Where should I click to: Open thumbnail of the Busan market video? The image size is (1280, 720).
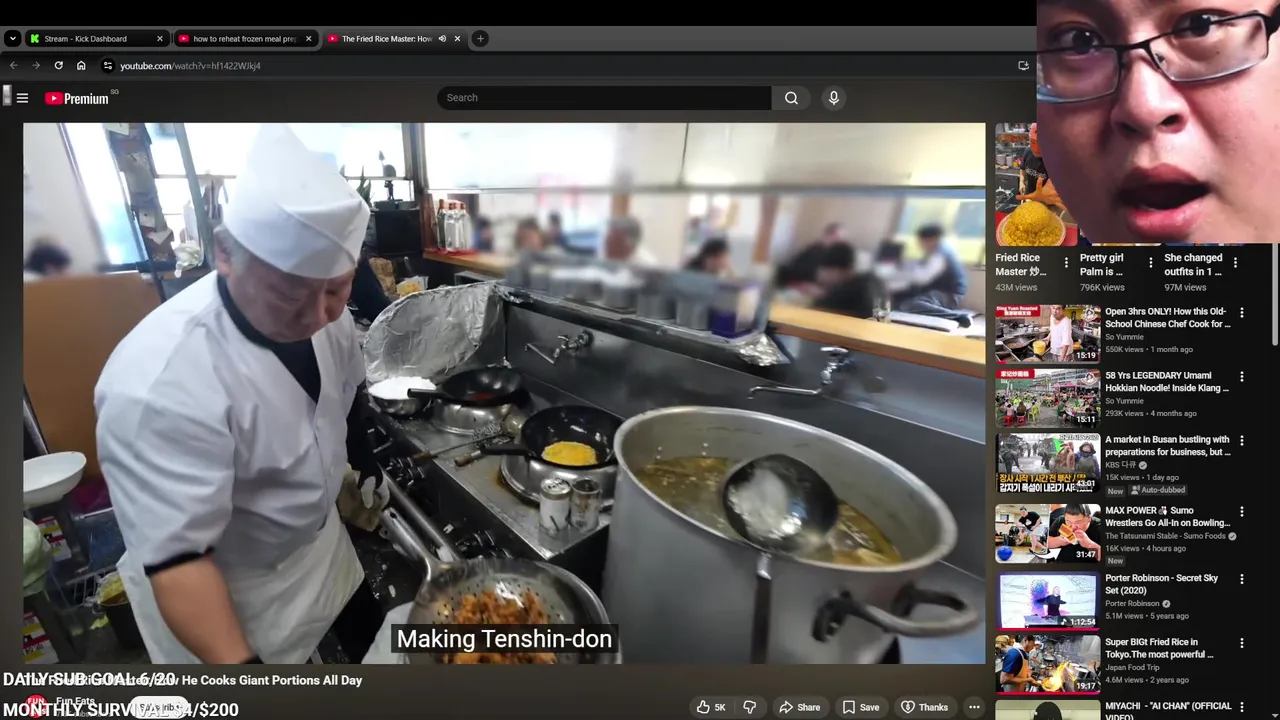pyautogui.click(x=1047, y=463)
